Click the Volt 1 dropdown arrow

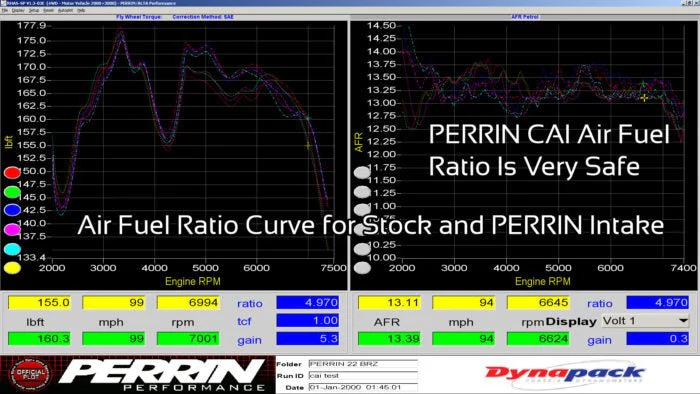point(683,321)
